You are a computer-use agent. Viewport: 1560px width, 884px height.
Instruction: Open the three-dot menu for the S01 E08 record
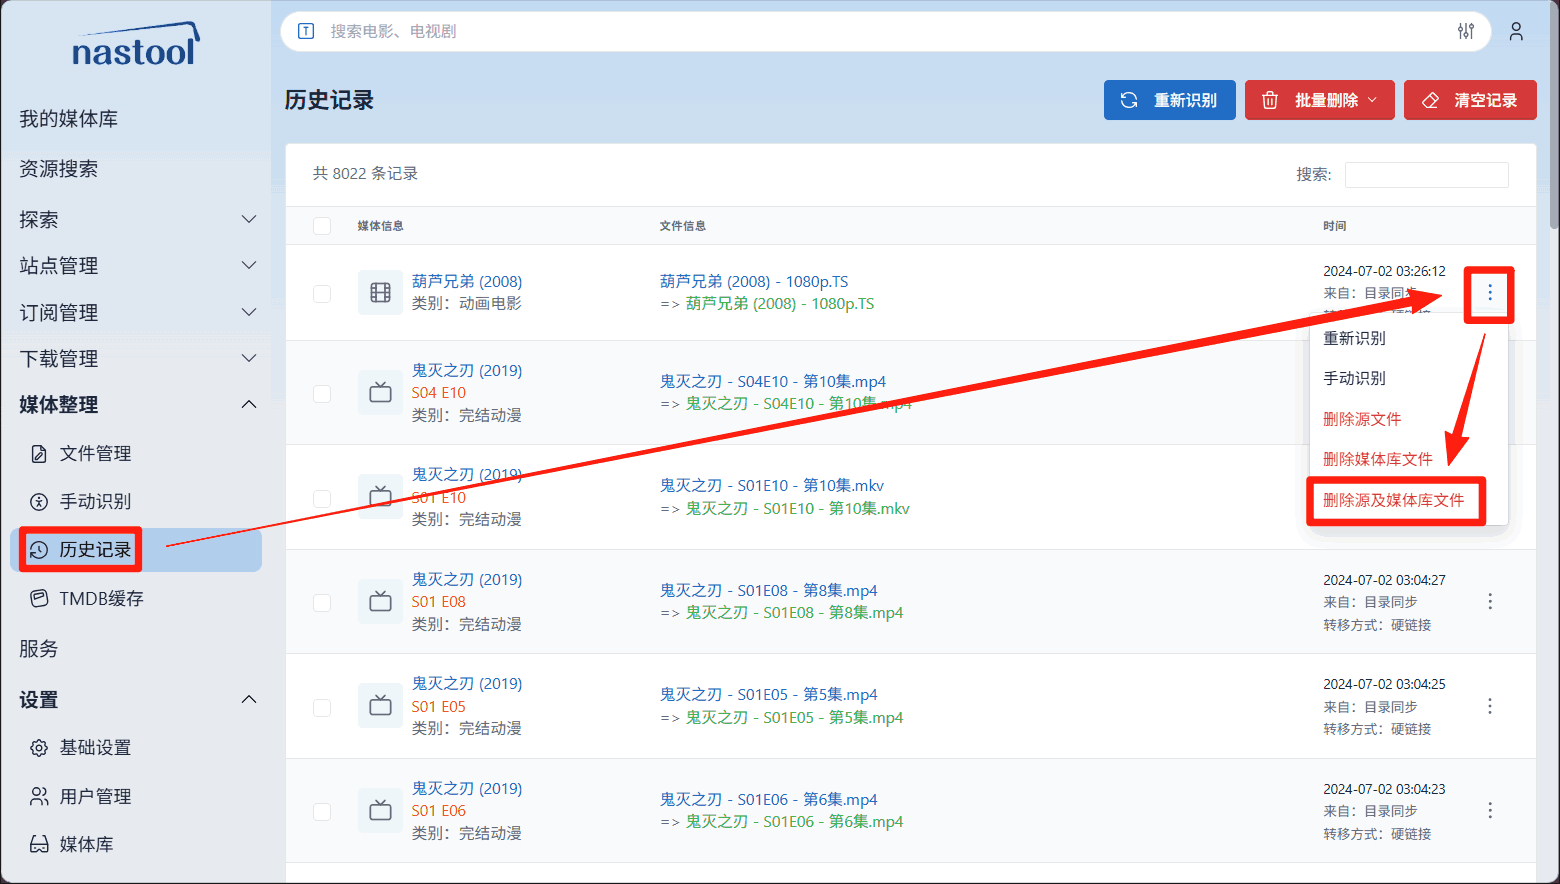coord(1490,602)
